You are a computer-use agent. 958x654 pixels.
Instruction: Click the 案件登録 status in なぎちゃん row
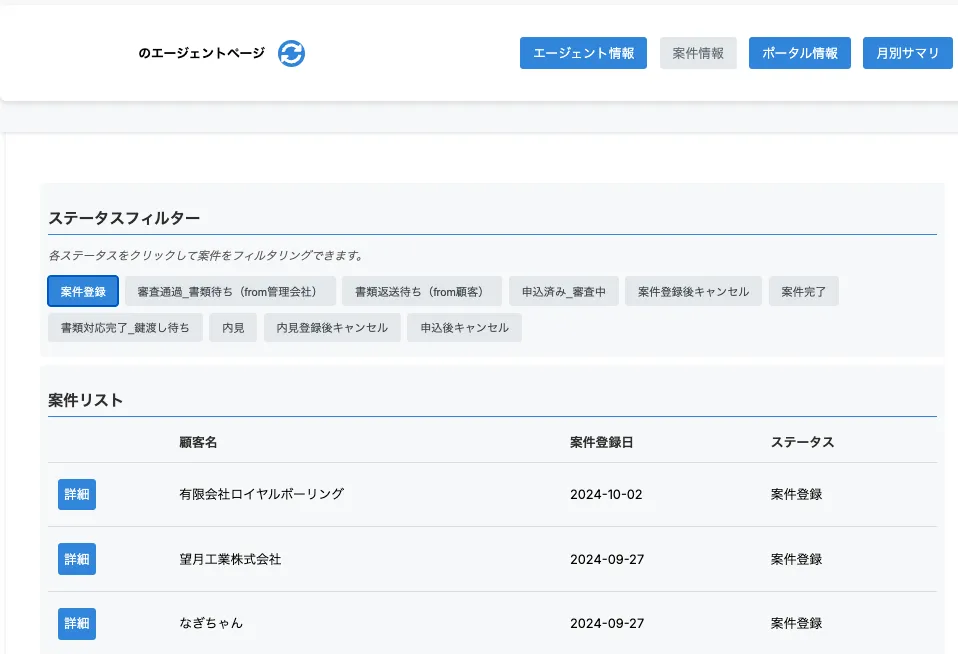(796, 623)
